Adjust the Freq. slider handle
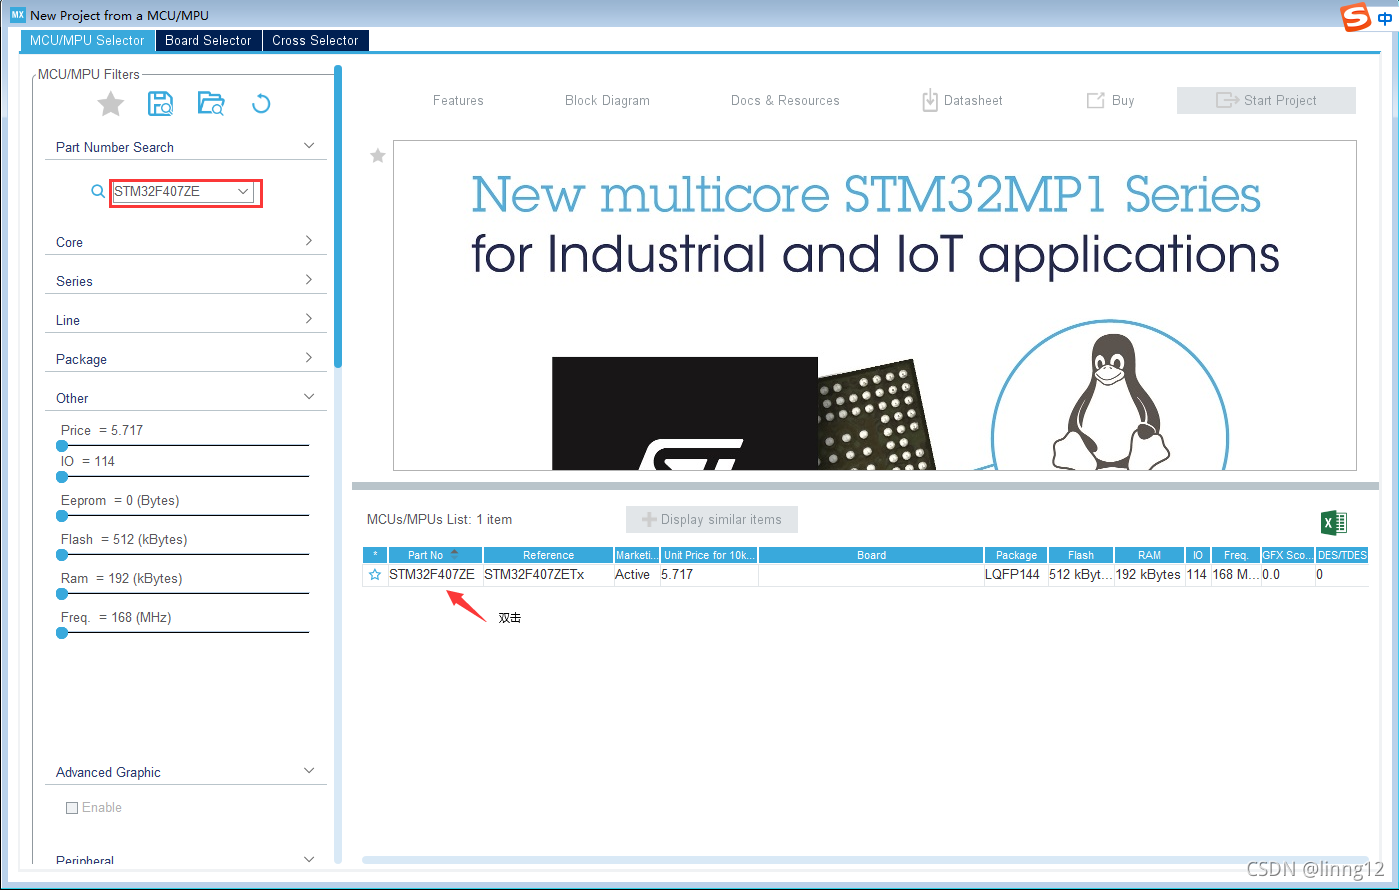Screen dimensions: 1399x890 tap(62, 632)
